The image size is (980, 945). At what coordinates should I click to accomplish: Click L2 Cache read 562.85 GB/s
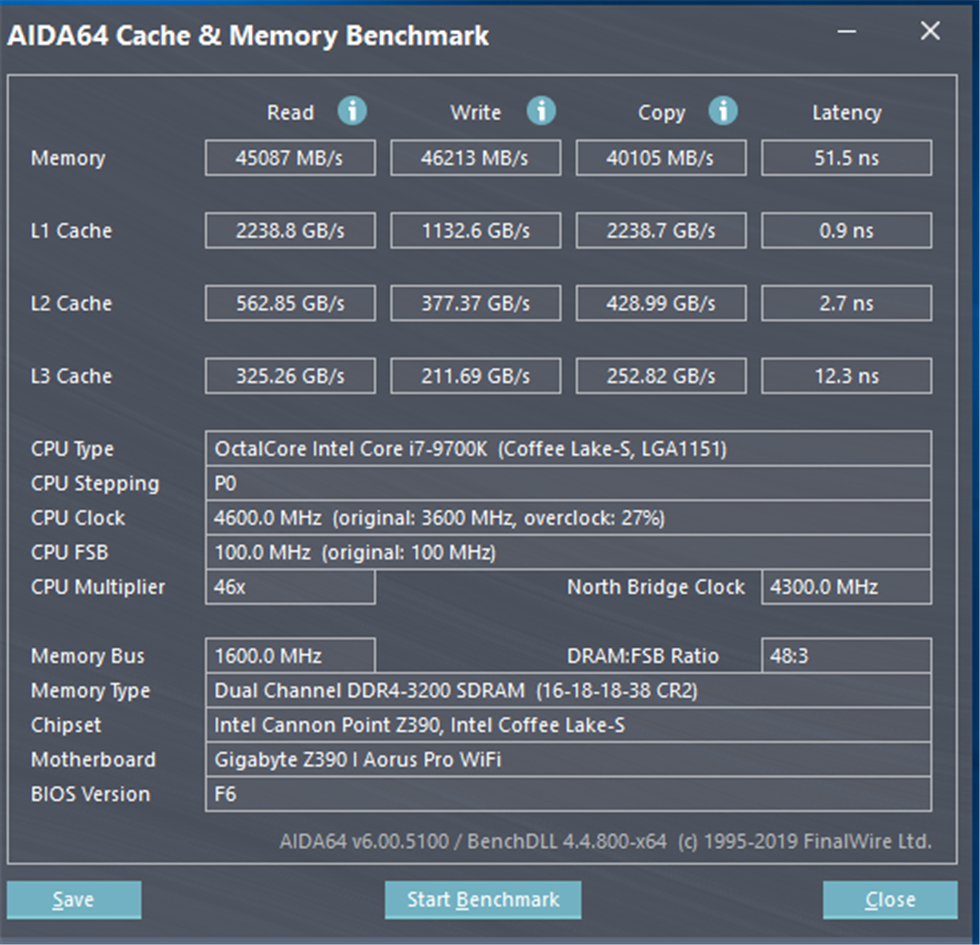click(x=290, y=303)
